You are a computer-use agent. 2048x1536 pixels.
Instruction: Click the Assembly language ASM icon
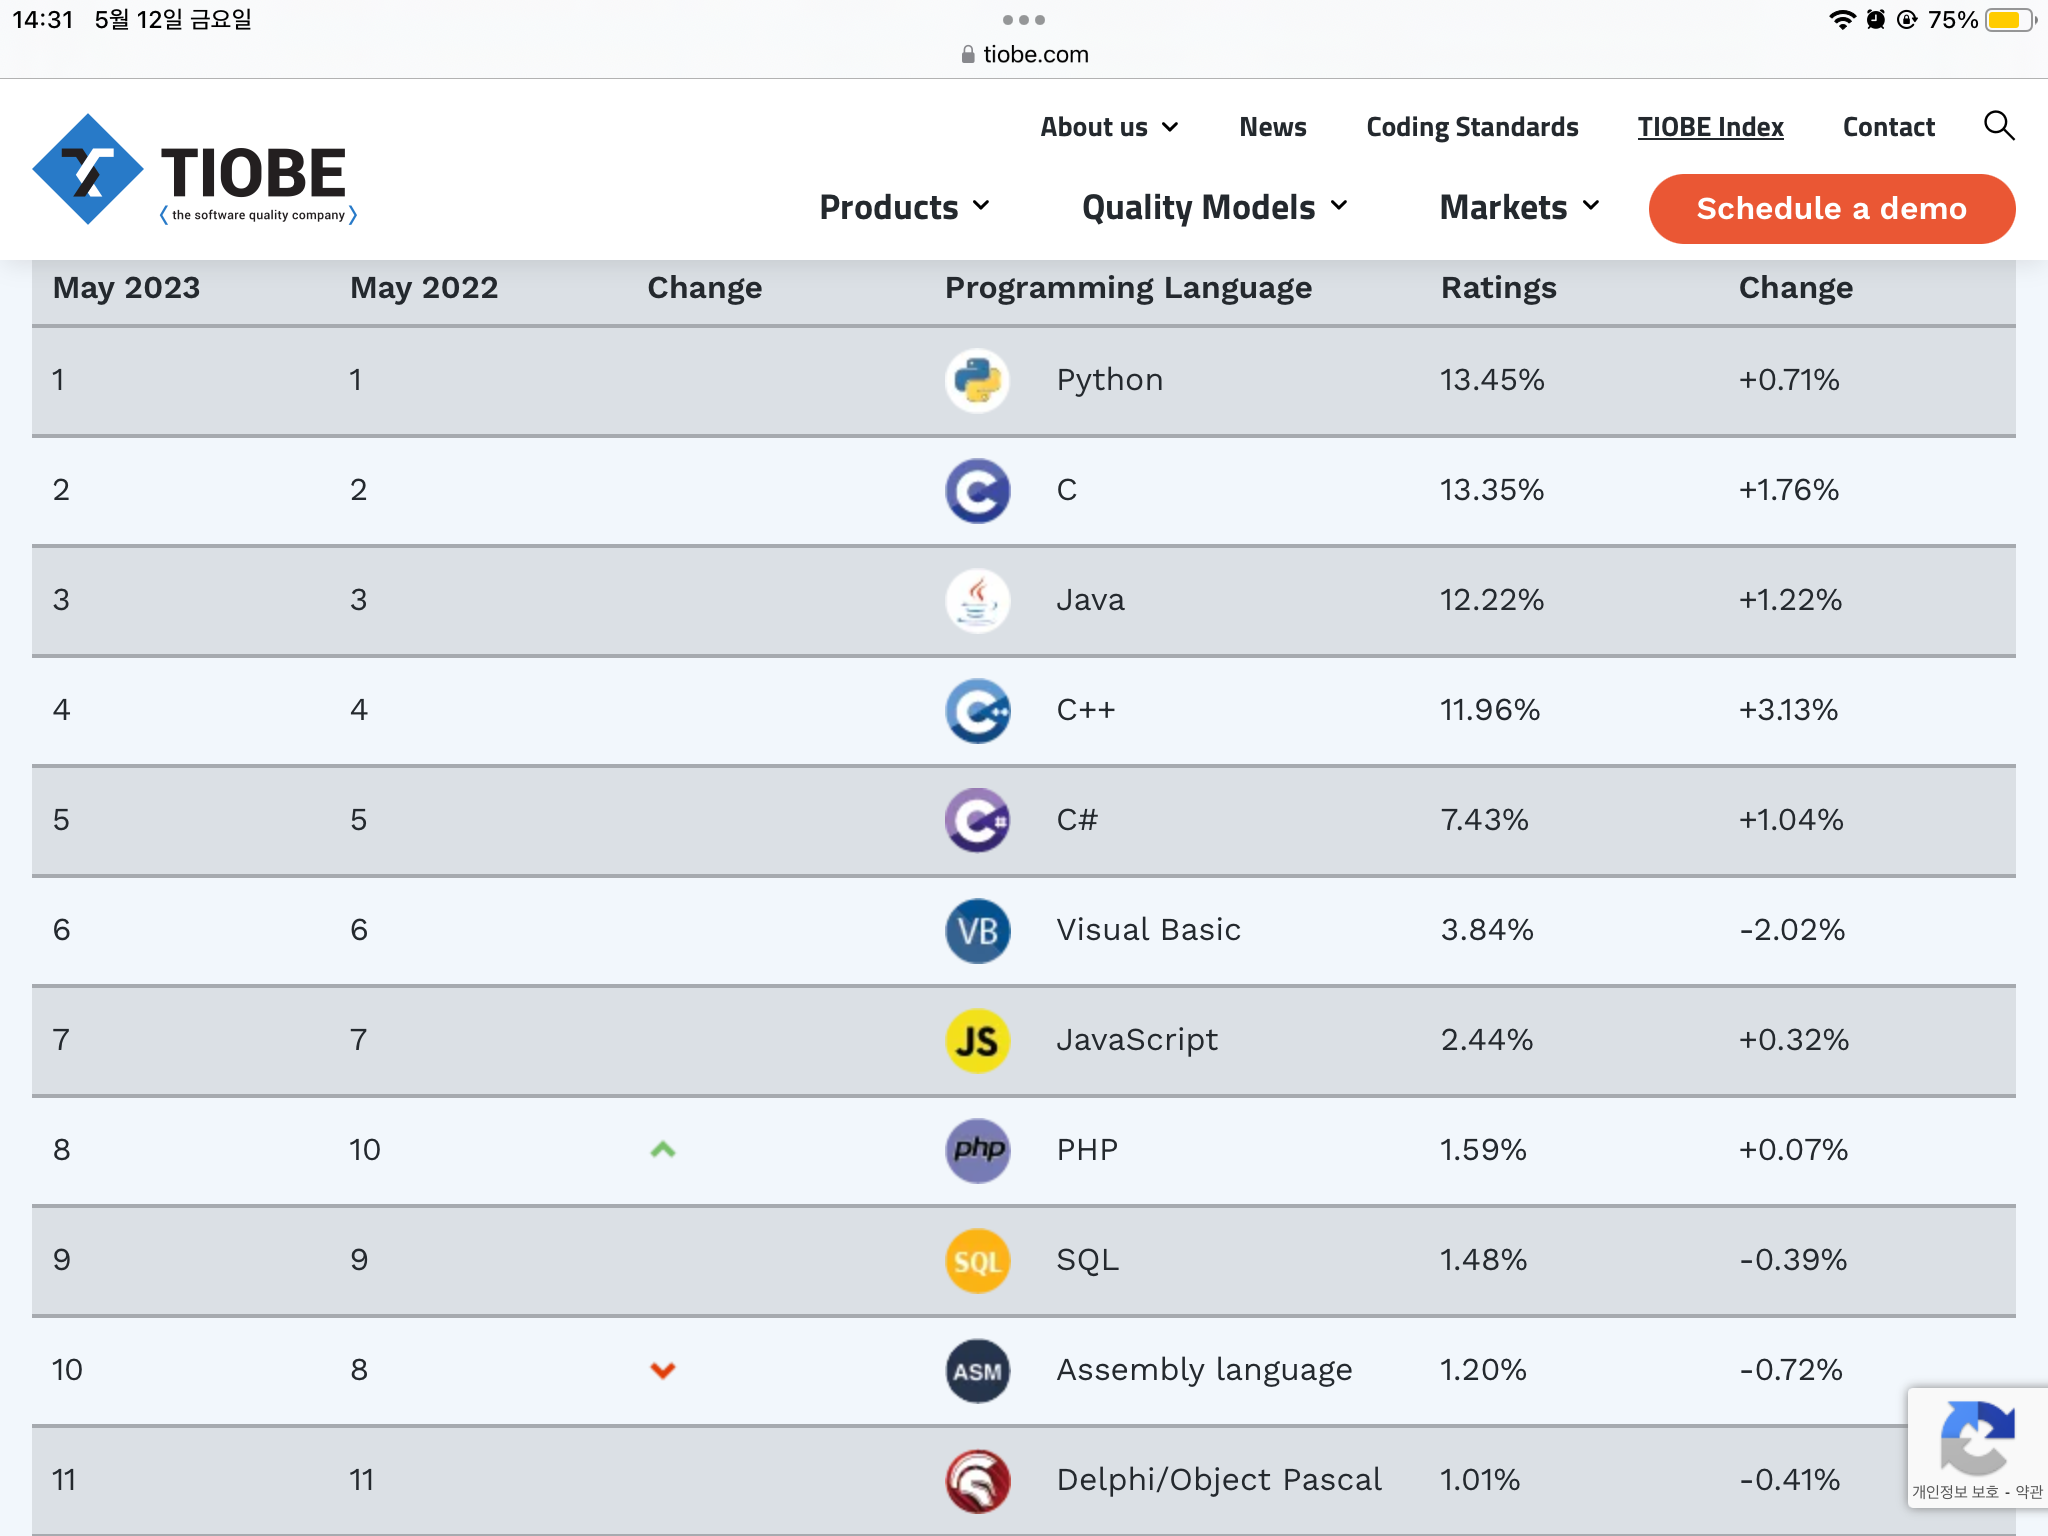(977, 1370)
